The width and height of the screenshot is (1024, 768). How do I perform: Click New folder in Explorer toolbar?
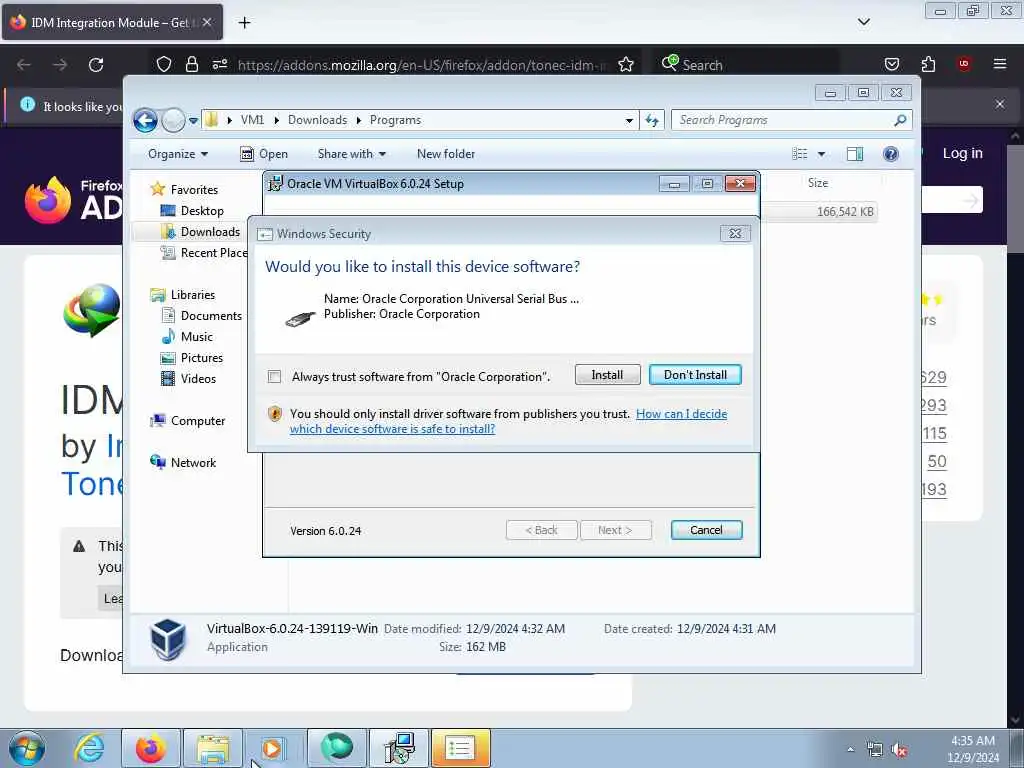point(446,154)
